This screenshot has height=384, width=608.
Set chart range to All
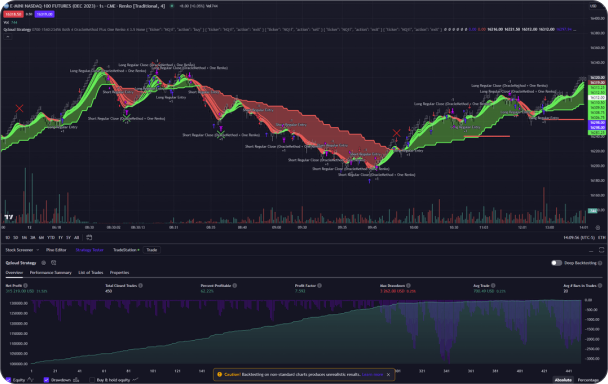(x=76, y=237)
